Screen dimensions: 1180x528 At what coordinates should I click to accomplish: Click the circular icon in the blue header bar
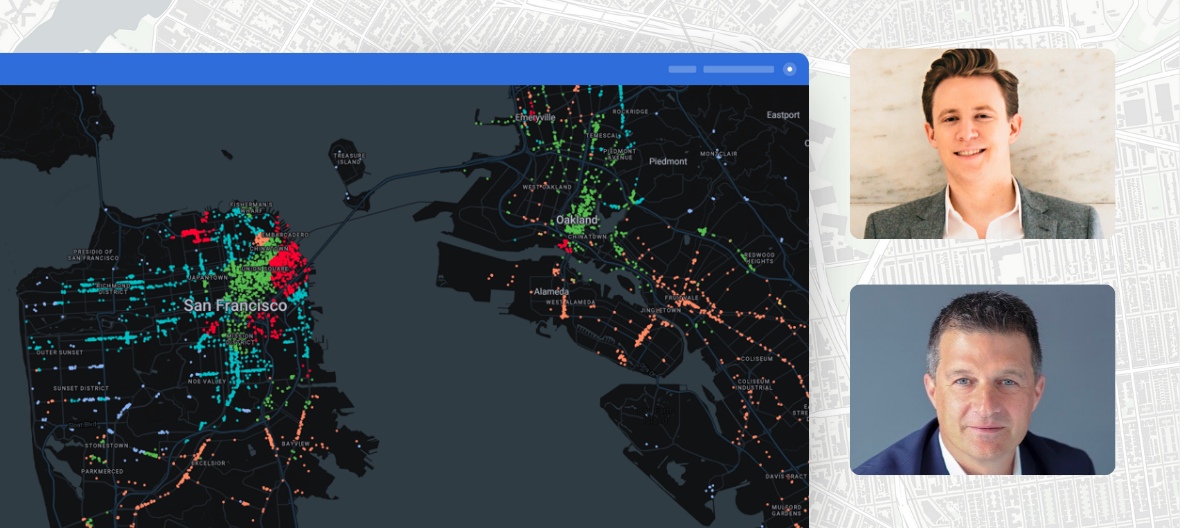(x=789, y=69)
